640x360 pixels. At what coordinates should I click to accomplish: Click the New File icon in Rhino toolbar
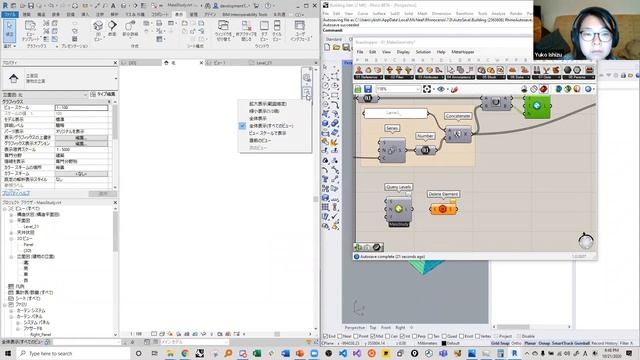point(327,47)
